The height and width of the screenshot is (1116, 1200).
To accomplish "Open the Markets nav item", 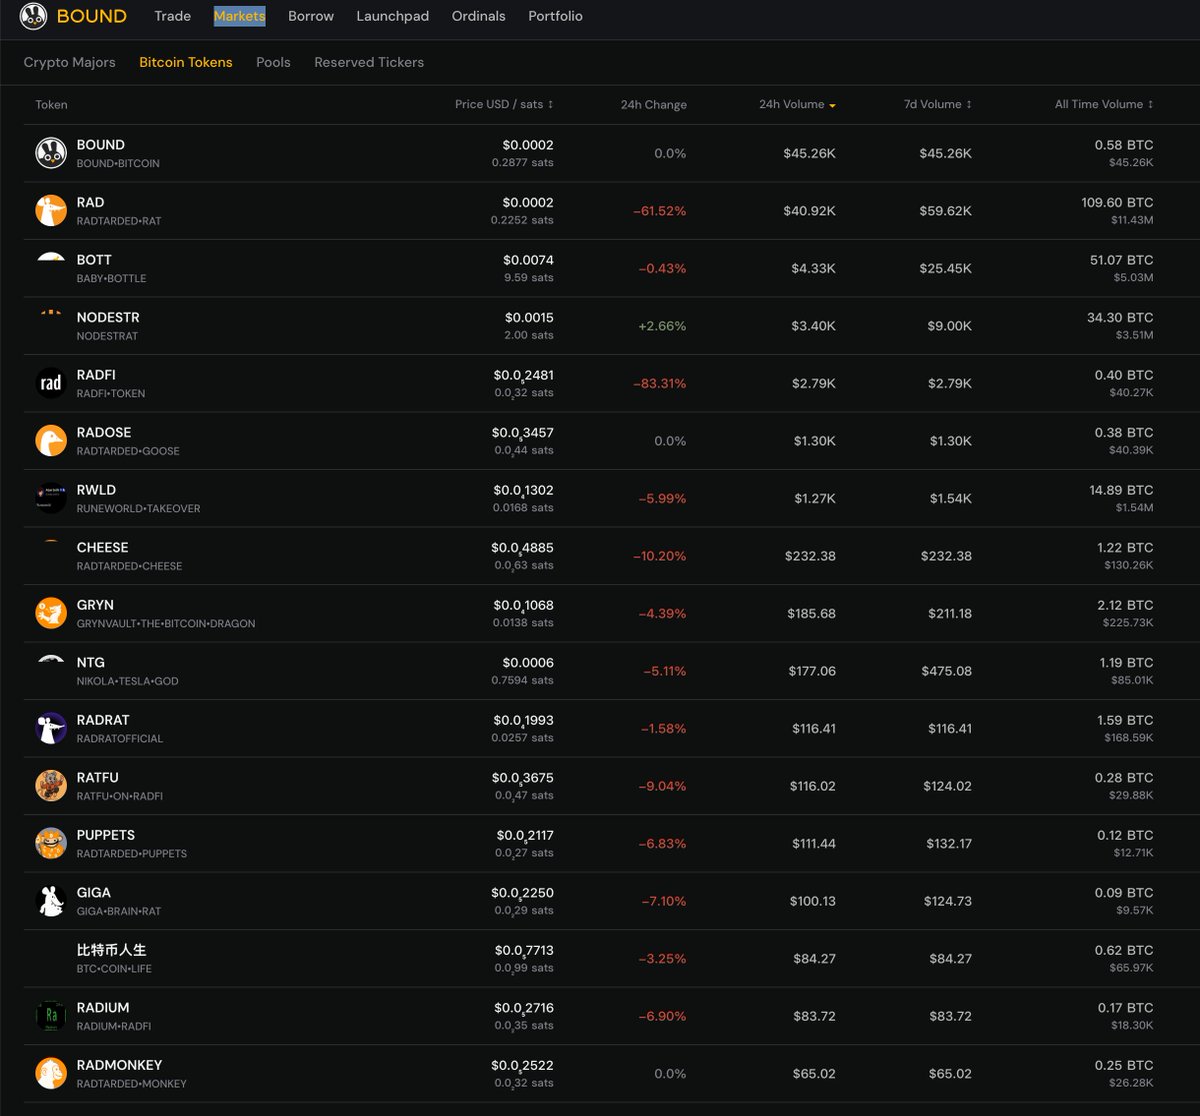I will 239,16.
